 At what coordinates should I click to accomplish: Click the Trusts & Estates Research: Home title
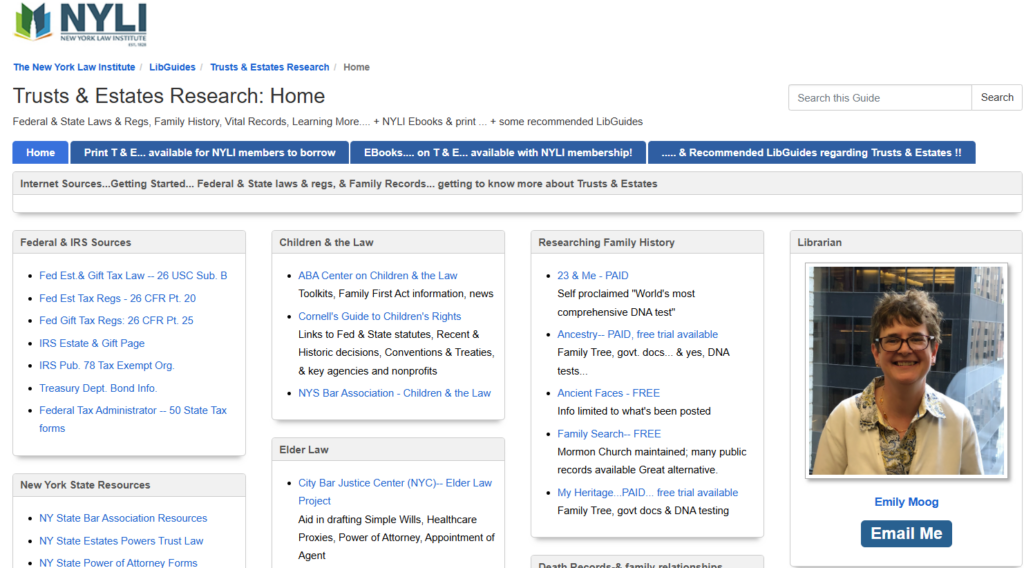click(x=168, y=96)
